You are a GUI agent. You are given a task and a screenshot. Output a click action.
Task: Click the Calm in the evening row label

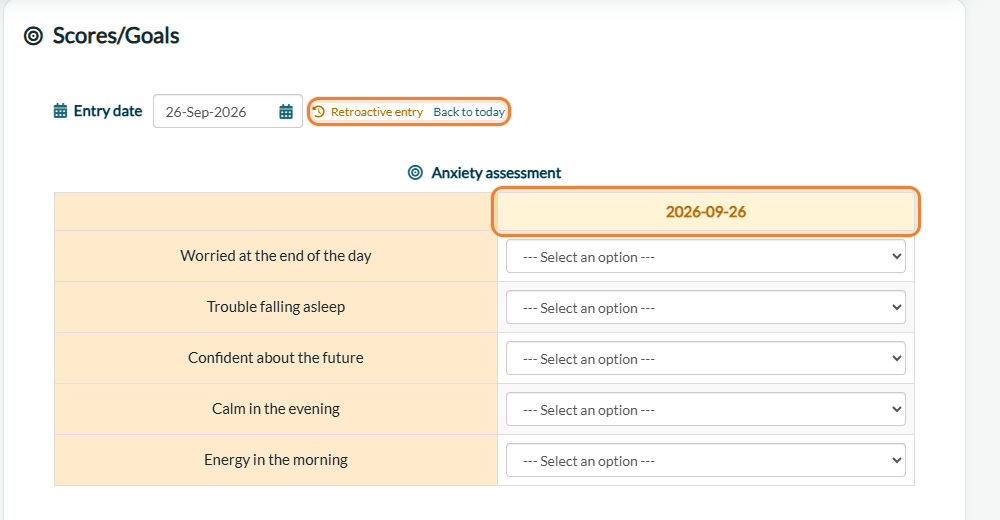[276, 409]
